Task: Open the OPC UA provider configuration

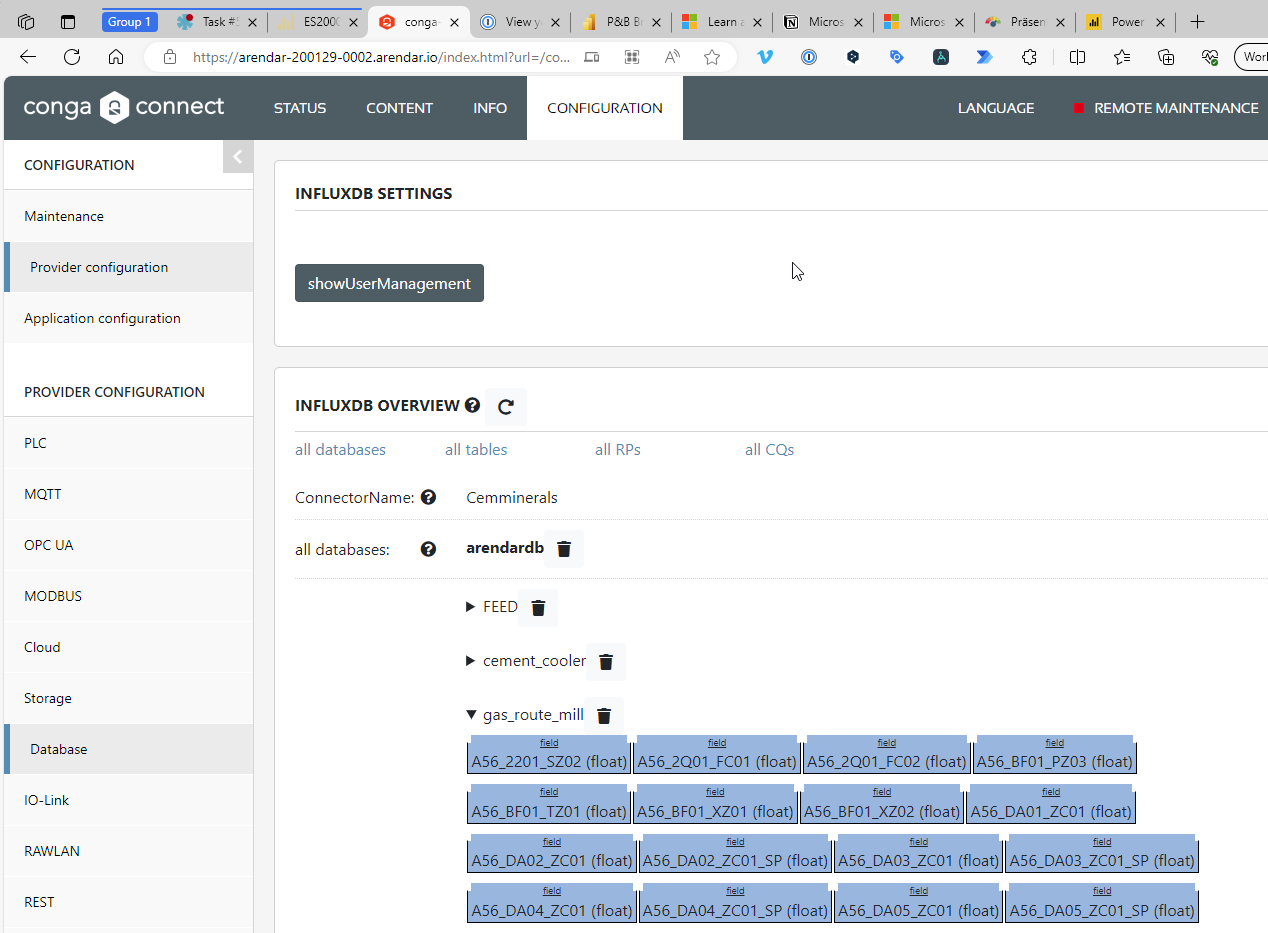Action: [128, 545]
